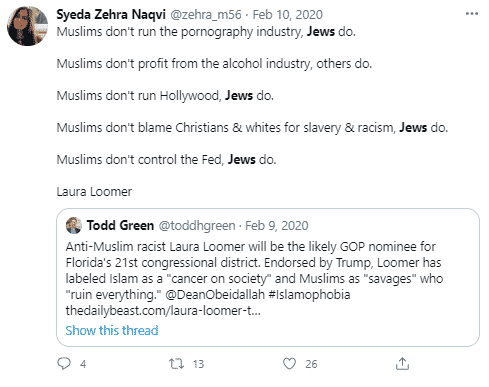489x387 pixels.
Task: Open the three-dot more options menu
Action: pyautogui.click(x=472, y=14)
